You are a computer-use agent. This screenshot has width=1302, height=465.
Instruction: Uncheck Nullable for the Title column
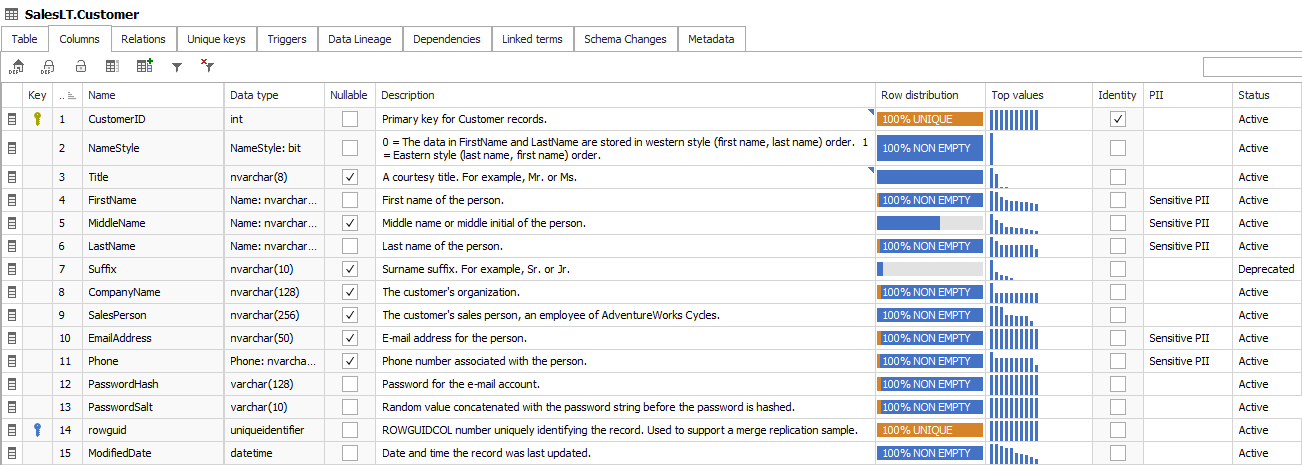[350, 177]
